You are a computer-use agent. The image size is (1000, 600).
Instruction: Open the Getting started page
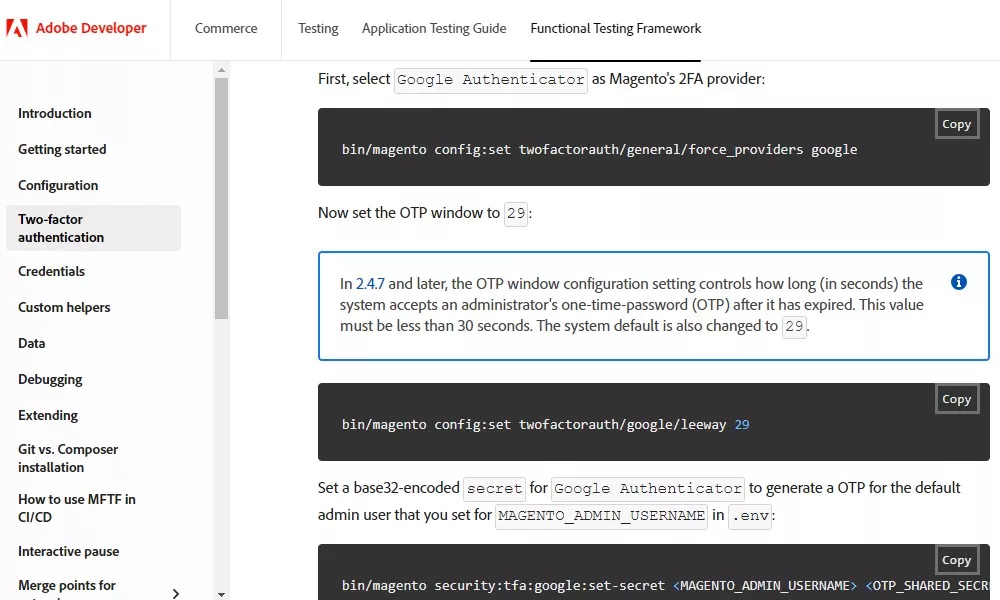point(62,149)
